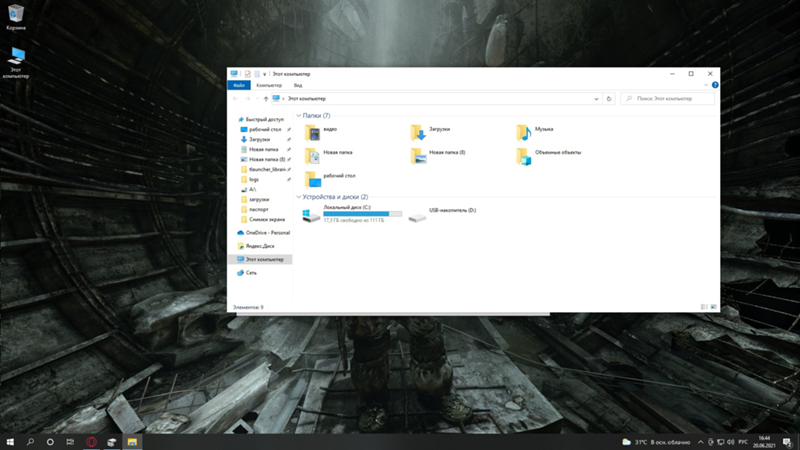This screenshot has height=450, width=800.
Task: Refresh the Этот компьютер view
Action: point(609,98)
